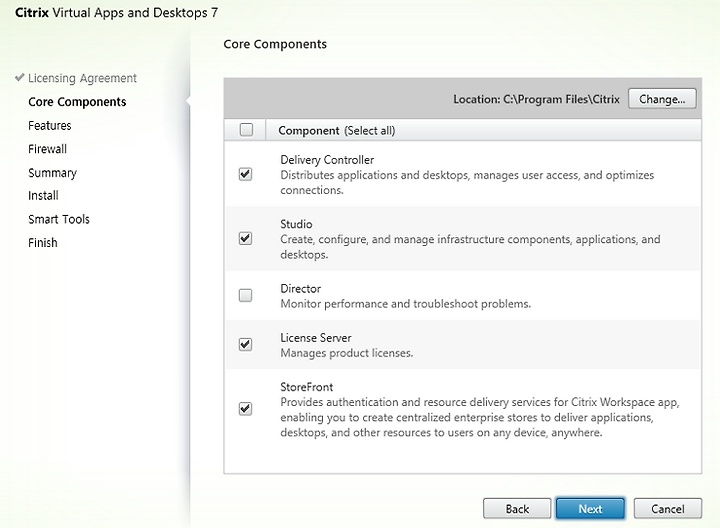720x528 pixels.
Task: Select the Firewall step in sidebar
Action: (x=47, y=149)
